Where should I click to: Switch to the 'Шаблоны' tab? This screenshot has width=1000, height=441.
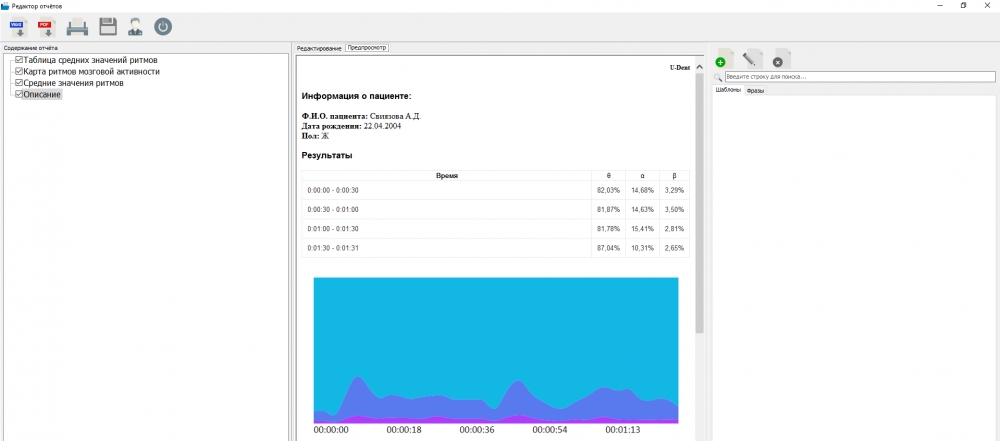point(727,91)
